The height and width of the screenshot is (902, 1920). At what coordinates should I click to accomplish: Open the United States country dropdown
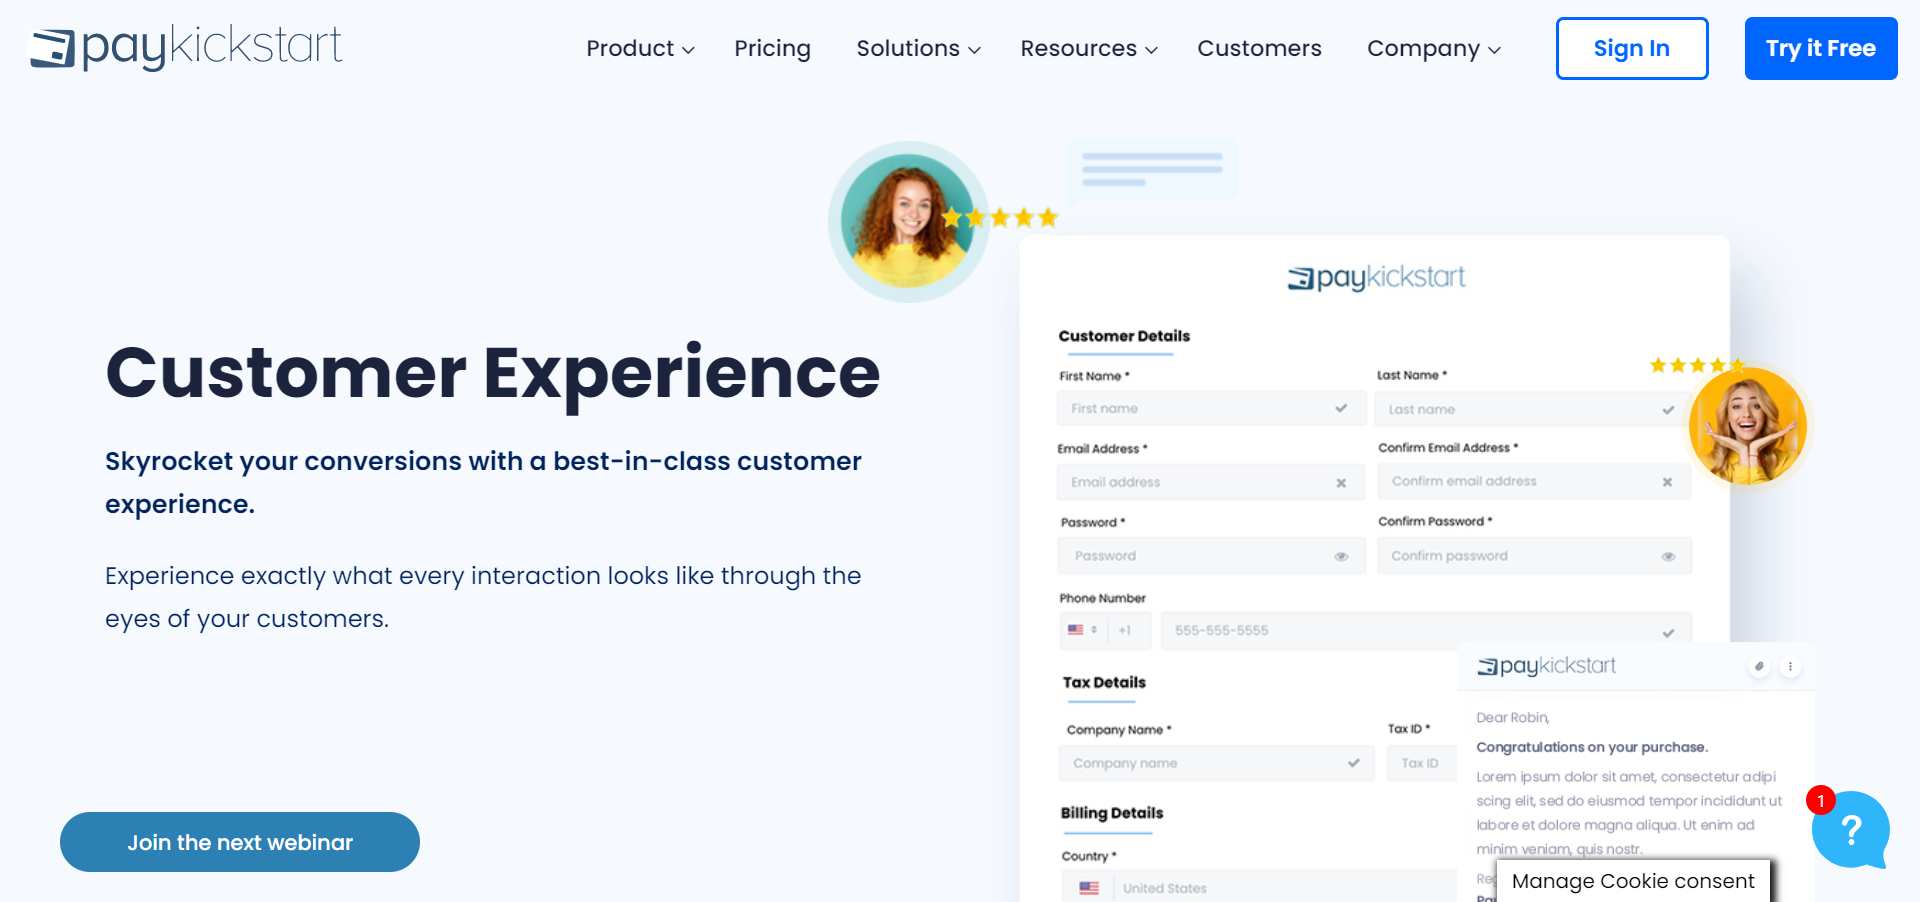coord(1258,887)
